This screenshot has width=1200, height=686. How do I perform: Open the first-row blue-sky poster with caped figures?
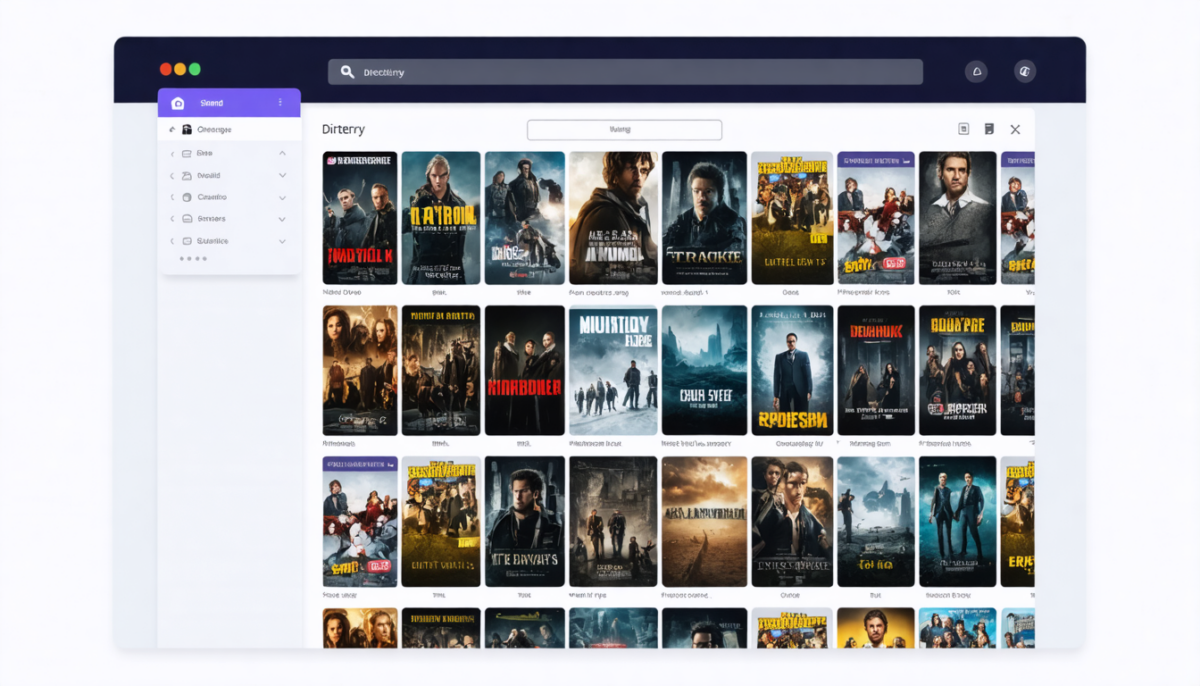(x=525, y=218)
